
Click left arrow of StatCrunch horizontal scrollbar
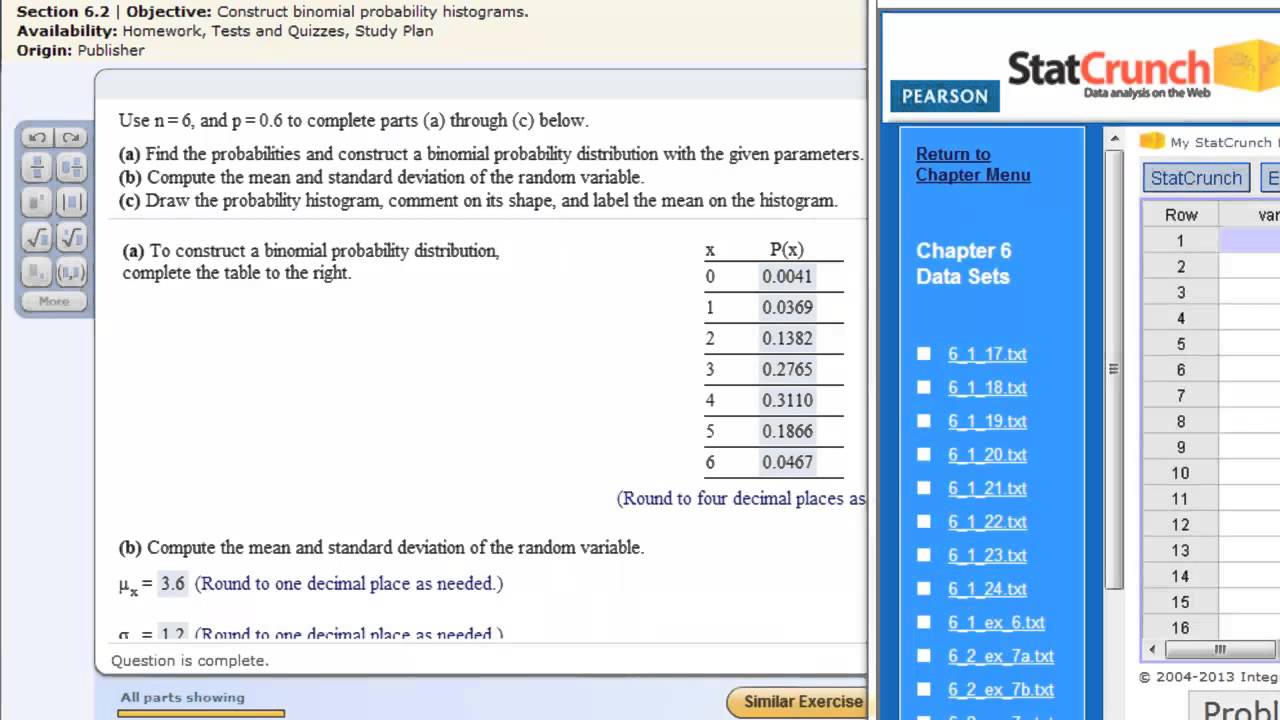tap(1152, 650)
